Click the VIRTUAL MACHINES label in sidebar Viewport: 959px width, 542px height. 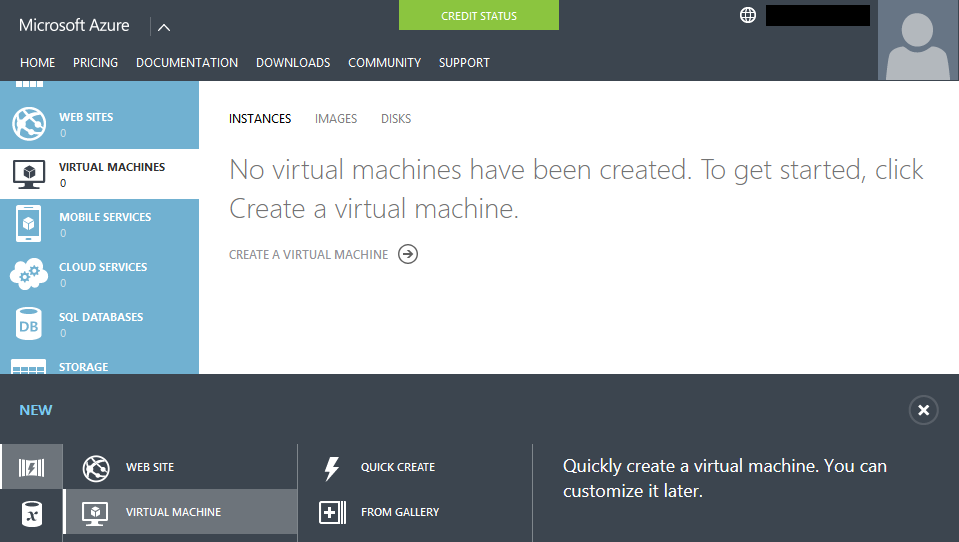[x=112, y=167]
